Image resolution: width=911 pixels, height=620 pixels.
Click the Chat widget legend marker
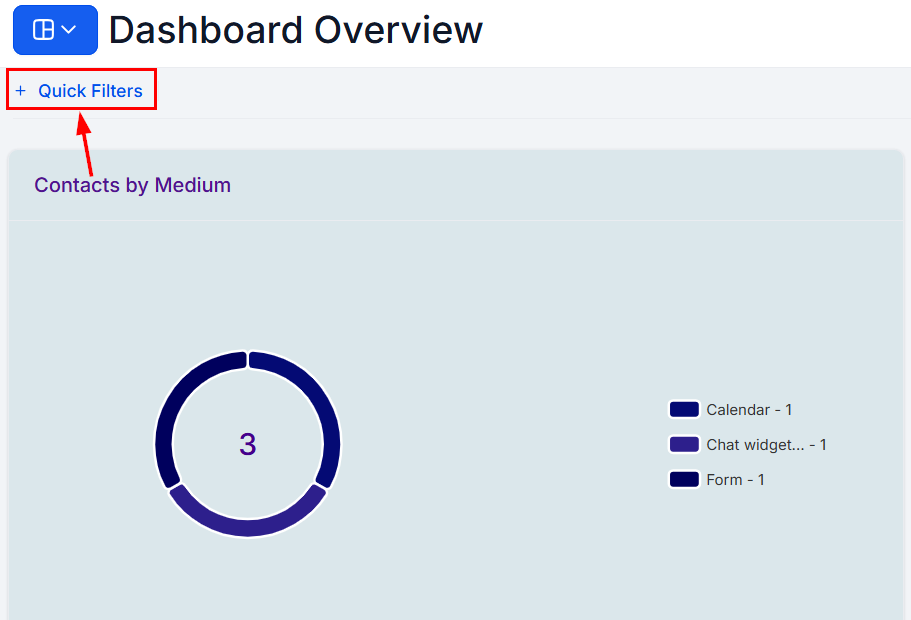(683, 444)
